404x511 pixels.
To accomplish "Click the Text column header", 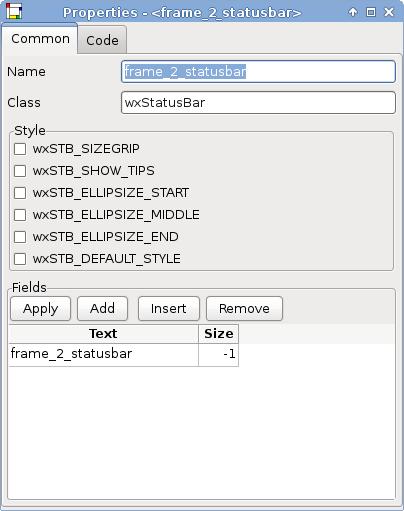I will coord(103,334).
